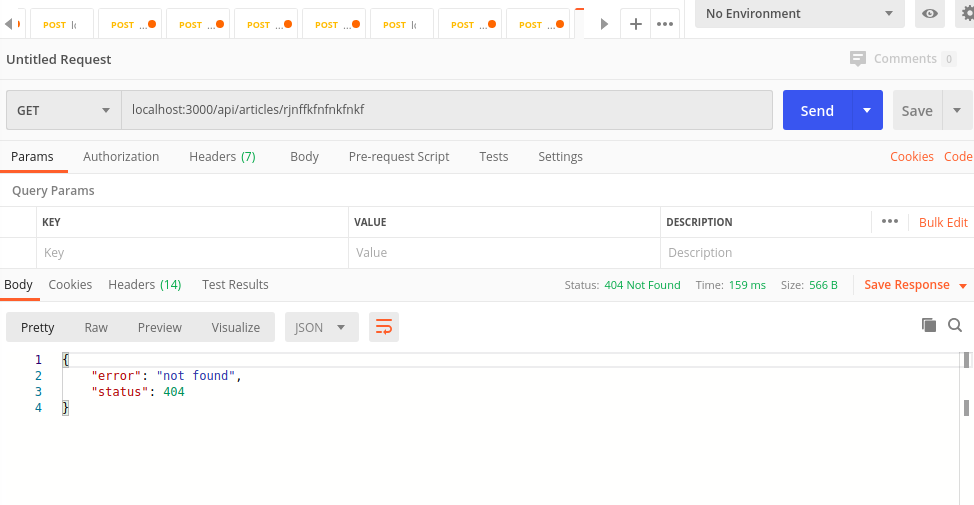Open Save Response dropdown
Screen dimensions: 974x505
coord(916,284)
